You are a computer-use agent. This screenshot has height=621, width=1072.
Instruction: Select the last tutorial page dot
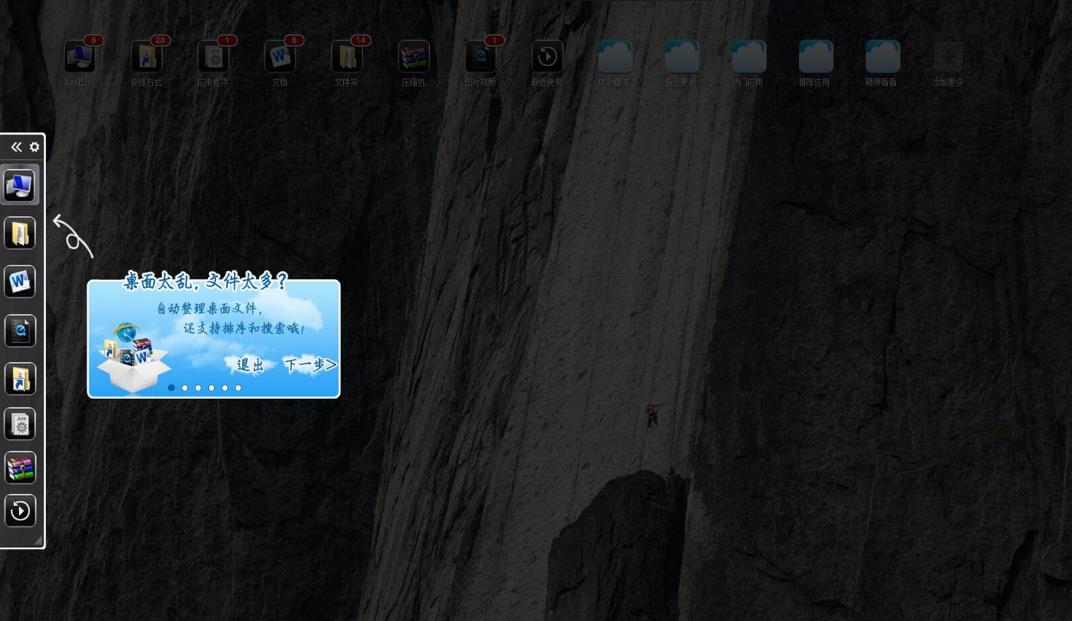tap(238, 388)
